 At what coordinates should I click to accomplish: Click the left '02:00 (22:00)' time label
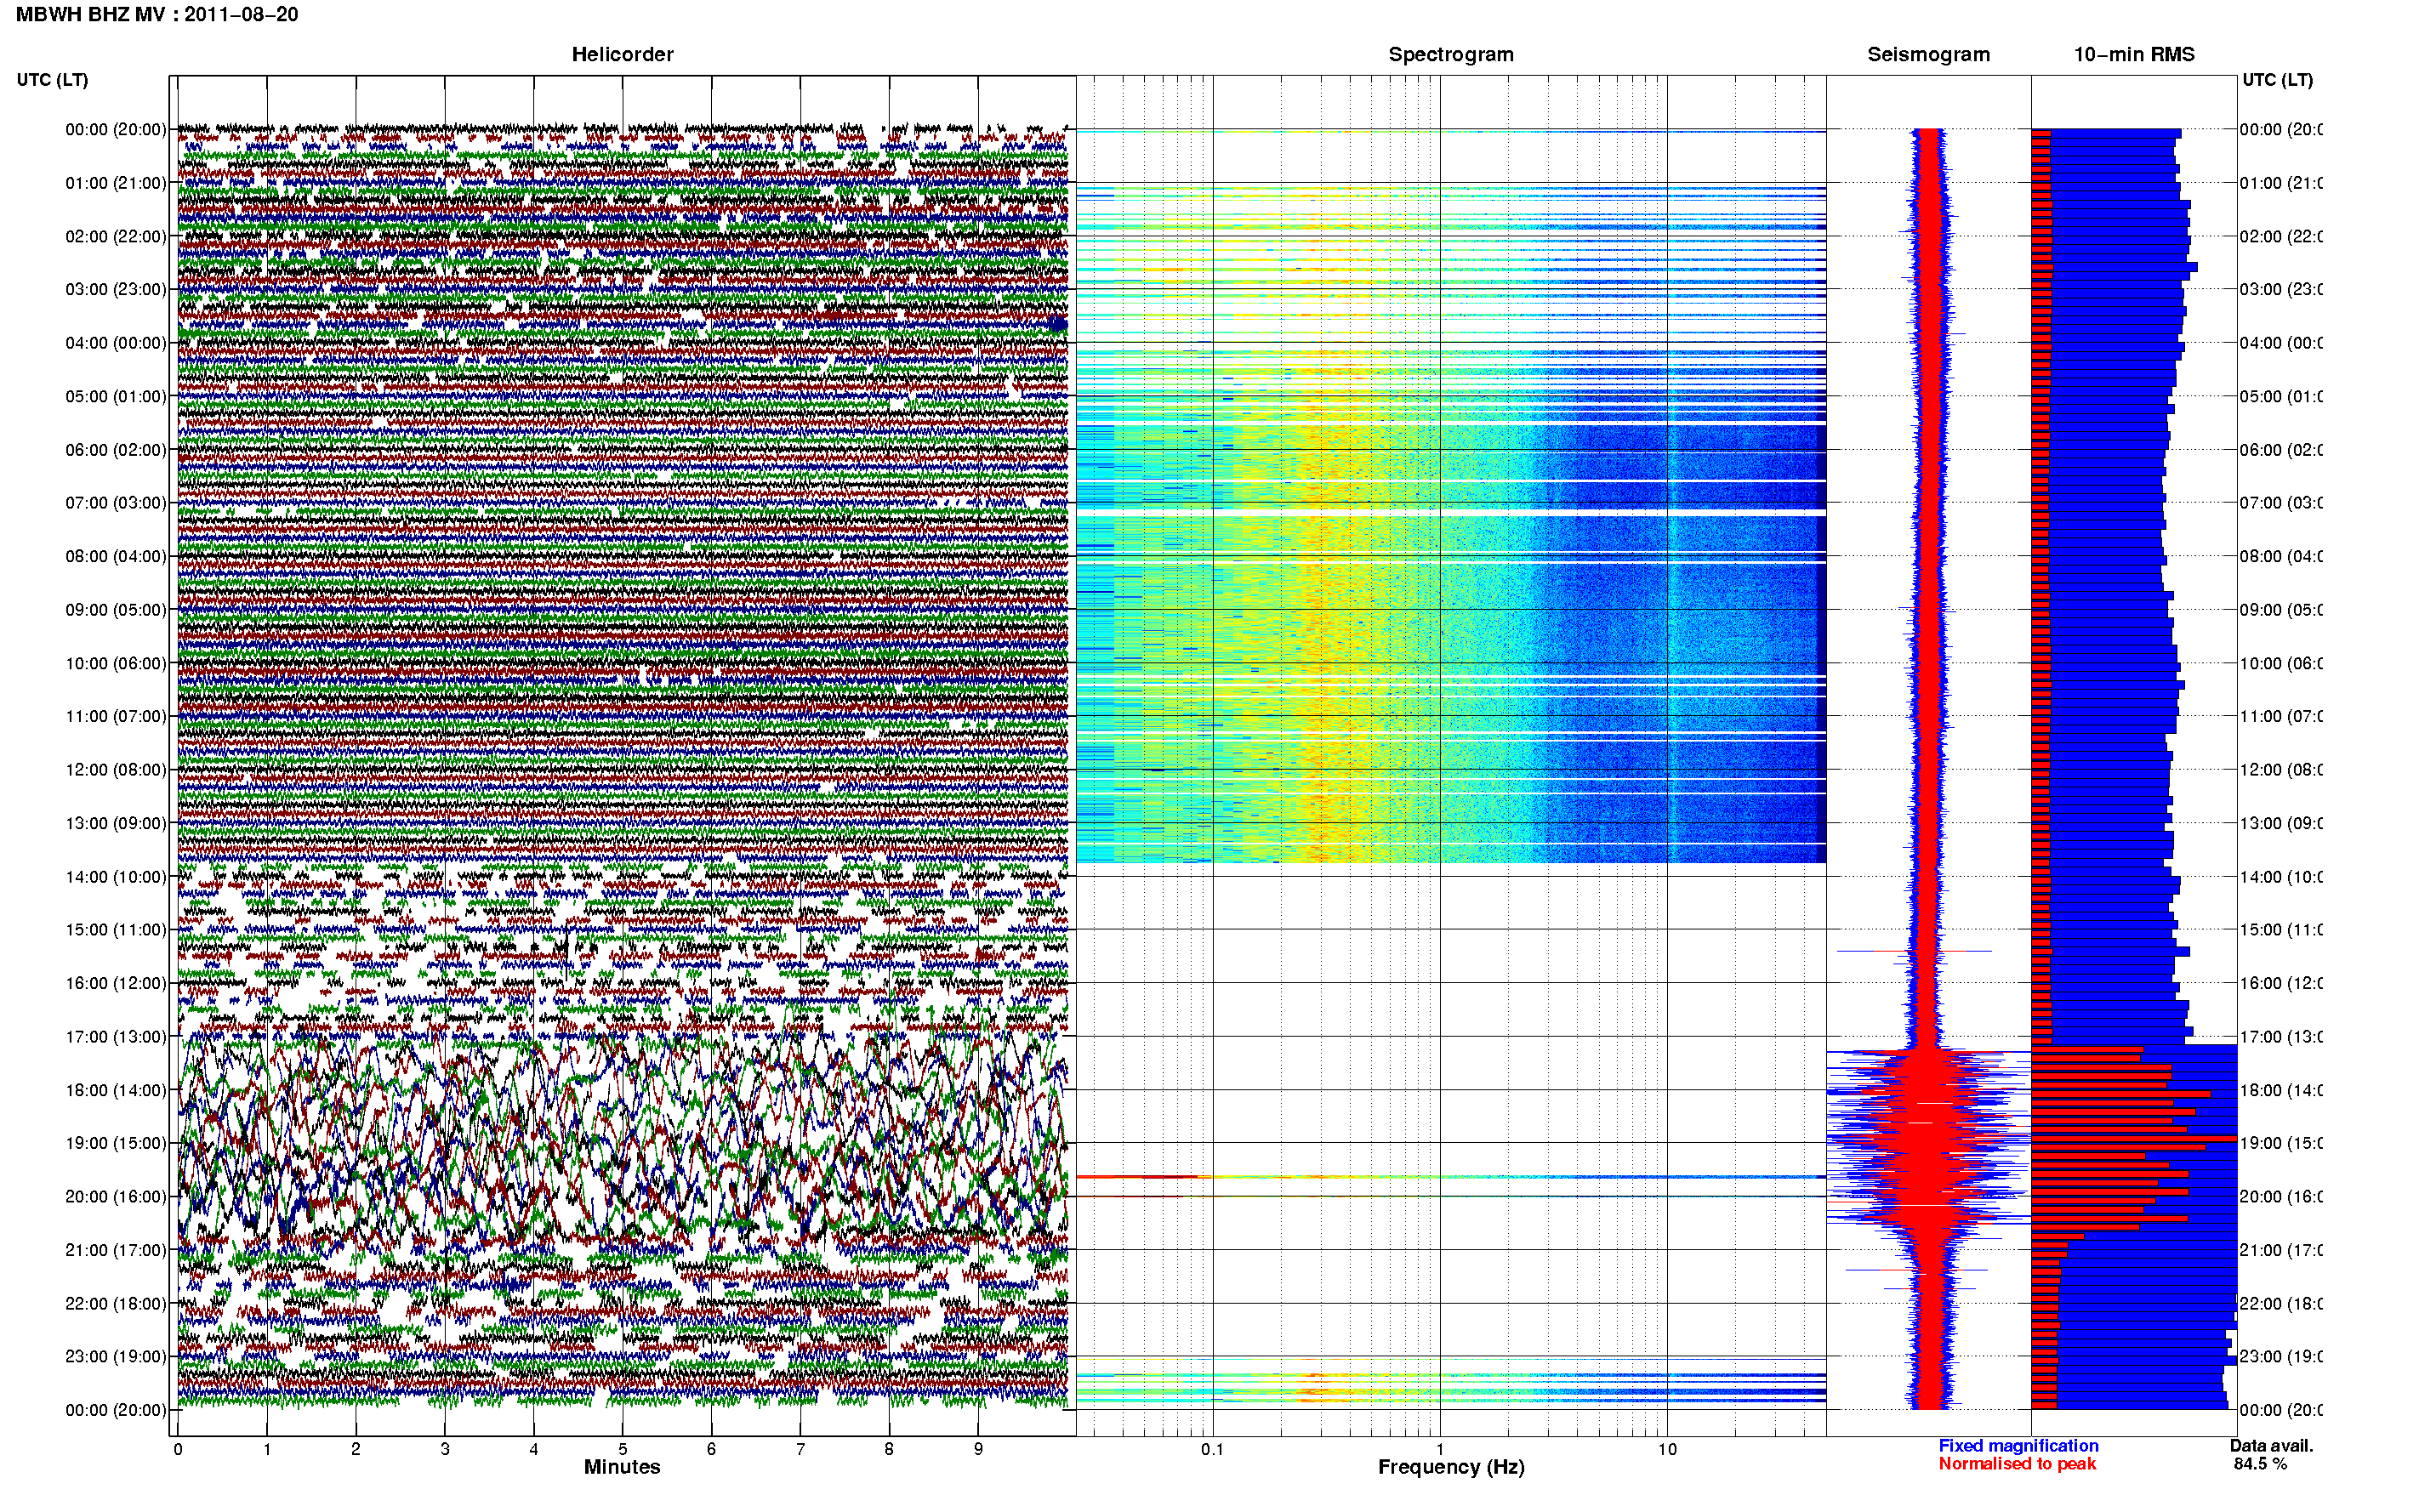pos(116,236)
